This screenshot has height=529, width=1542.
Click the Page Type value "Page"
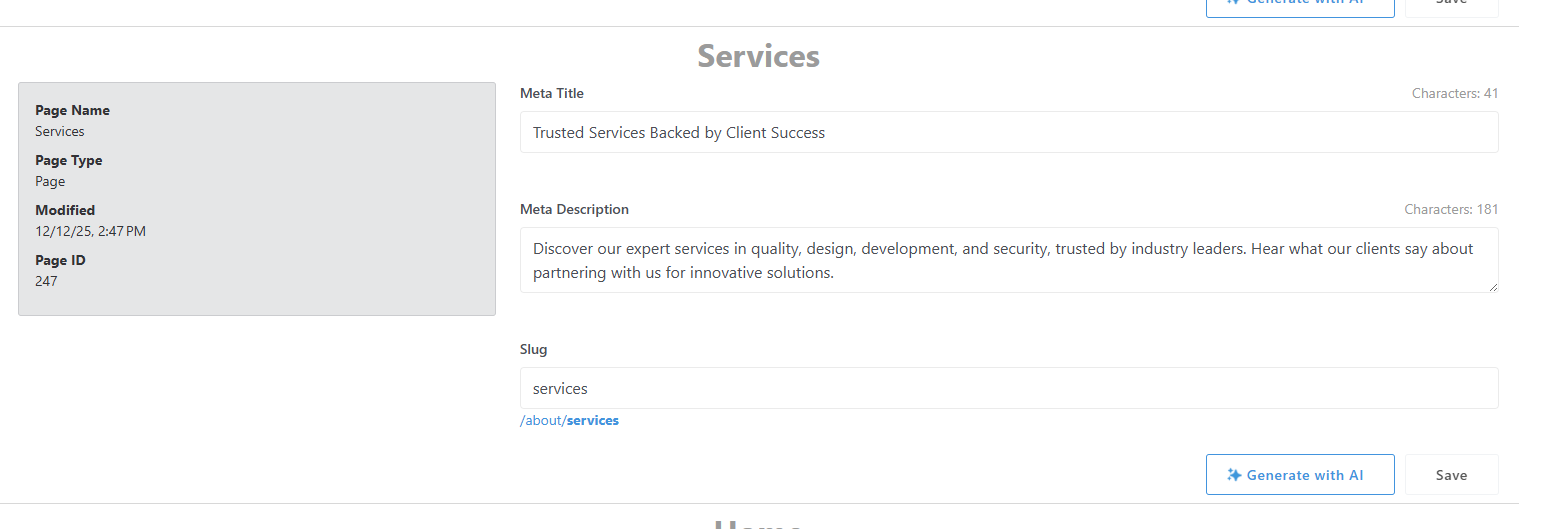click(50, 181)
